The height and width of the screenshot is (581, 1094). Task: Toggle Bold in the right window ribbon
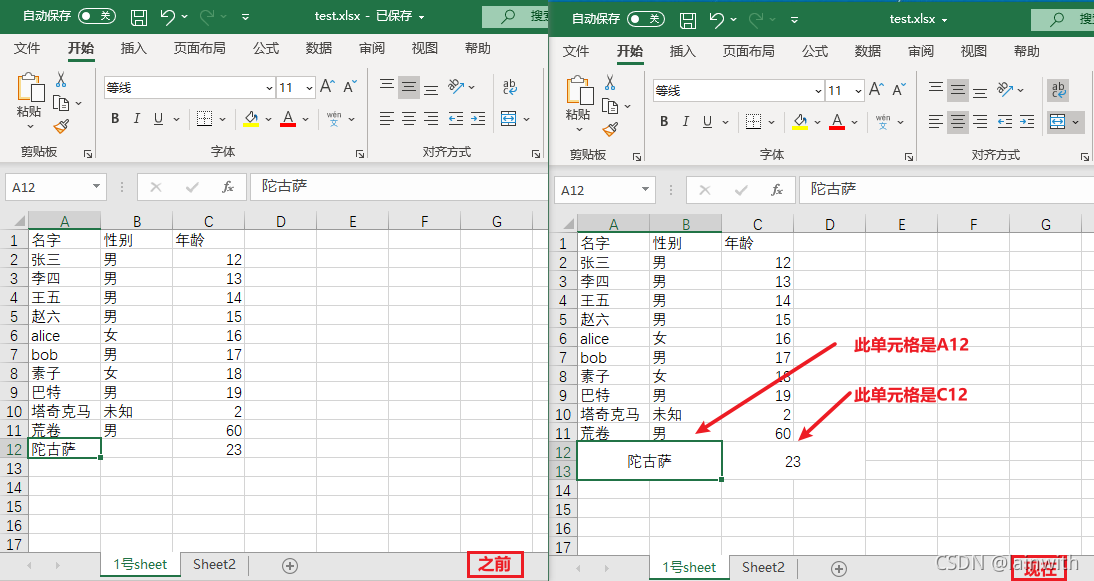(x=664, y=121)
